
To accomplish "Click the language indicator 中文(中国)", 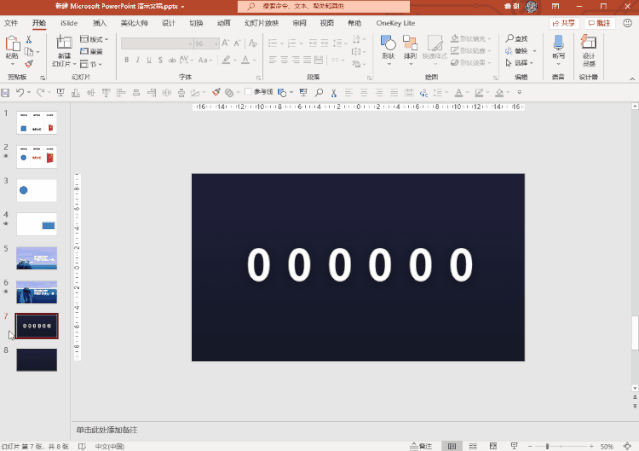I will click(x=109, y=447).
